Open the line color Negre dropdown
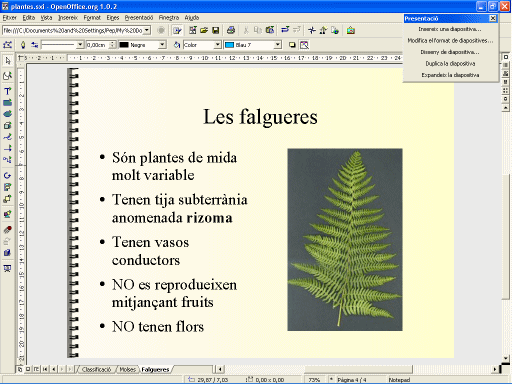 click(162, 45)
